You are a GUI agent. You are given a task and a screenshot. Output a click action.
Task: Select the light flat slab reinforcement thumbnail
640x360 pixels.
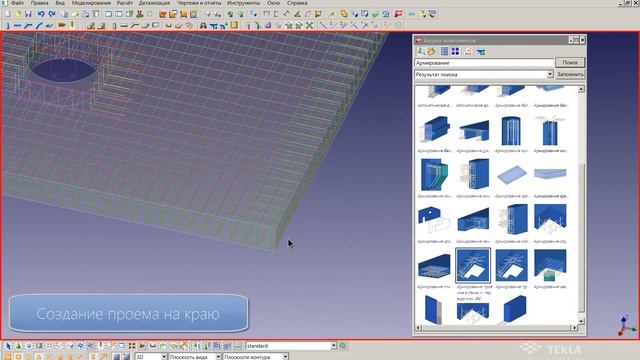(512, 175)
